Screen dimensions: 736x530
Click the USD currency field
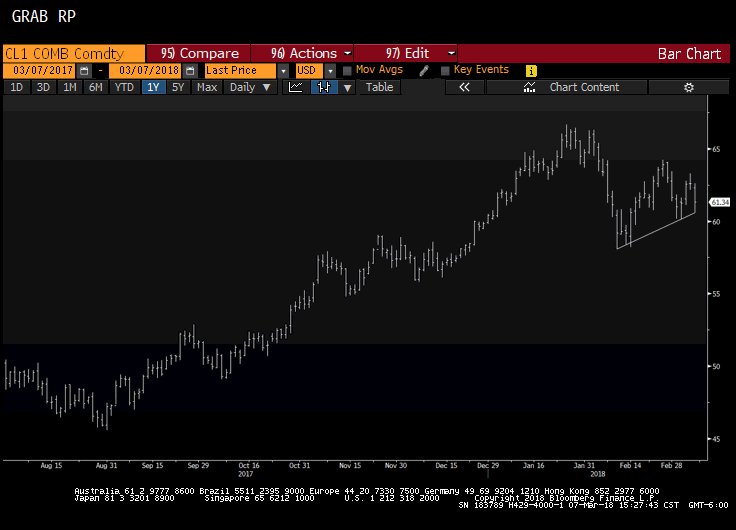pyautogui.click(x=309, y=71)
